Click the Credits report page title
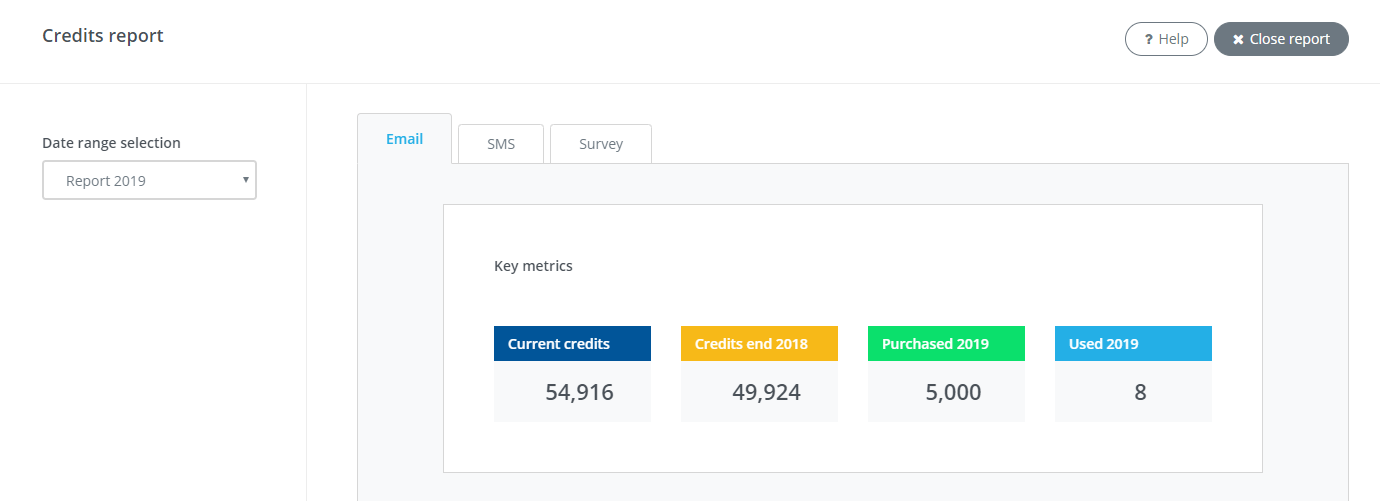The image size is (1380, 501). tap(103, 36)
